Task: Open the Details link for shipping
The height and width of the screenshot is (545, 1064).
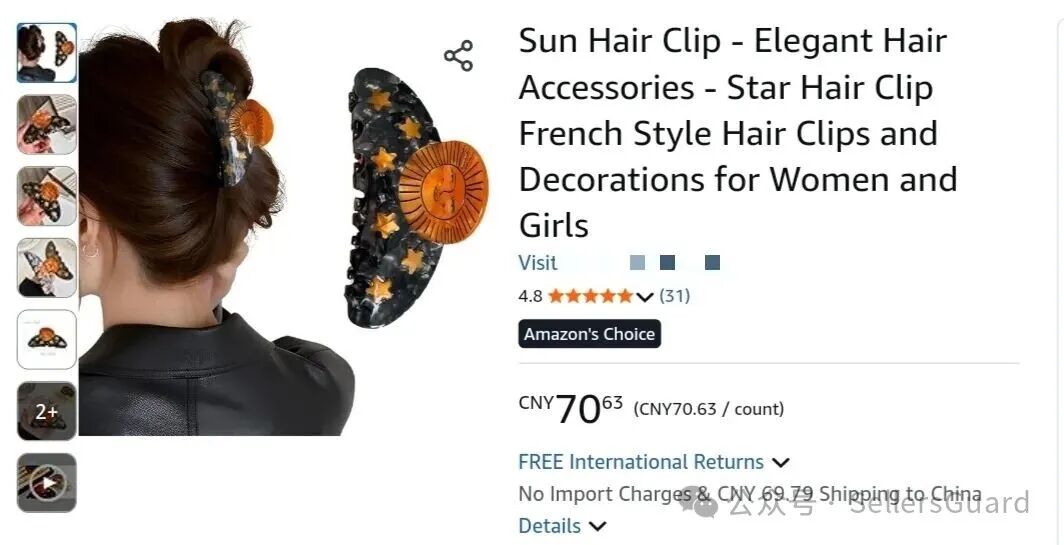Action: (x=550, y=526)
